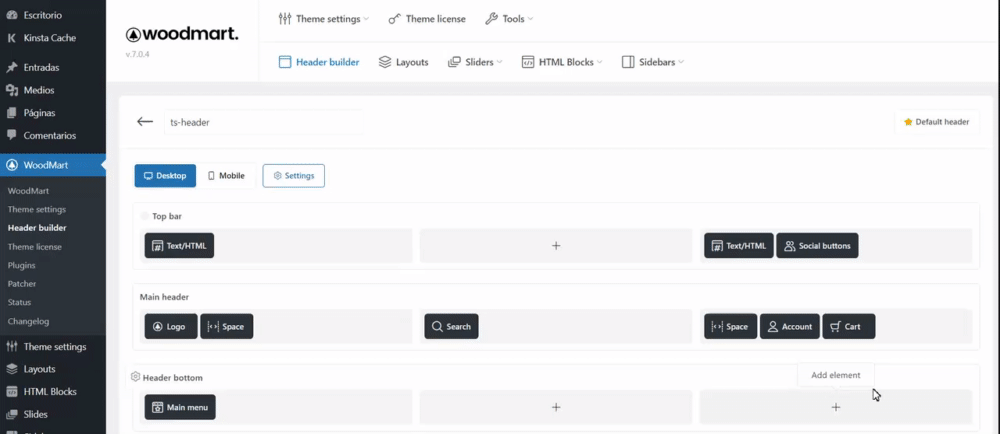Open the Layouts top navigation tab

[403, 62]
